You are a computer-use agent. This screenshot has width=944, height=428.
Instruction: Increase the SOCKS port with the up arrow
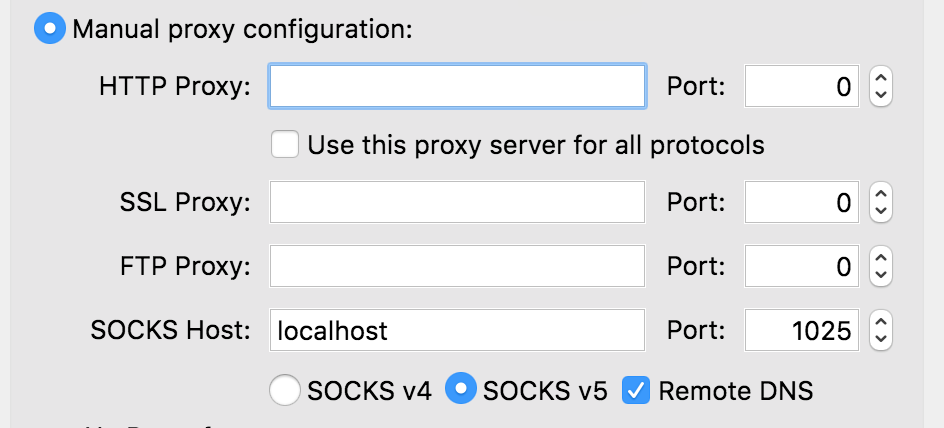880,321
